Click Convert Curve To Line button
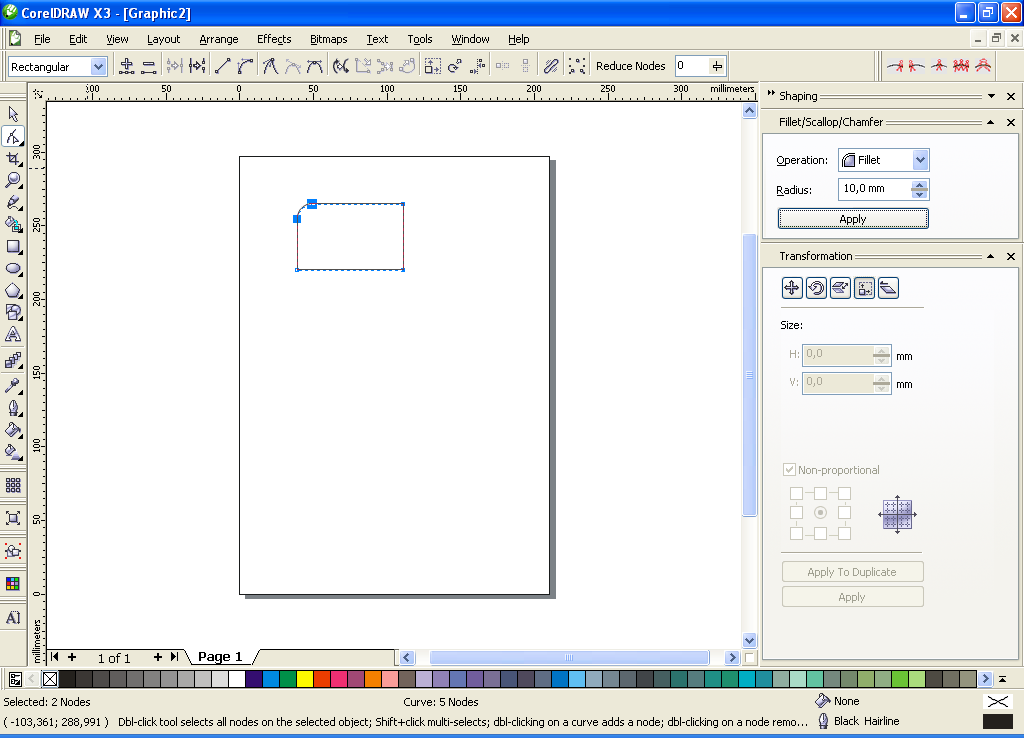 [x=223, y=66]
